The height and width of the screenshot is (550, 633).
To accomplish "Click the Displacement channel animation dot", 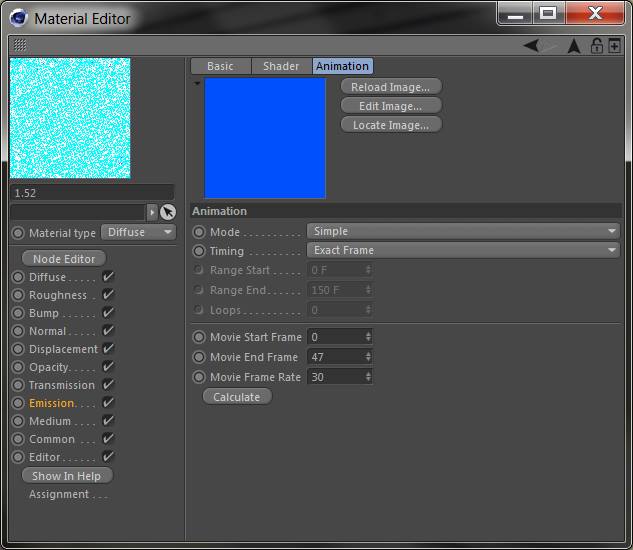I will 18,349.
